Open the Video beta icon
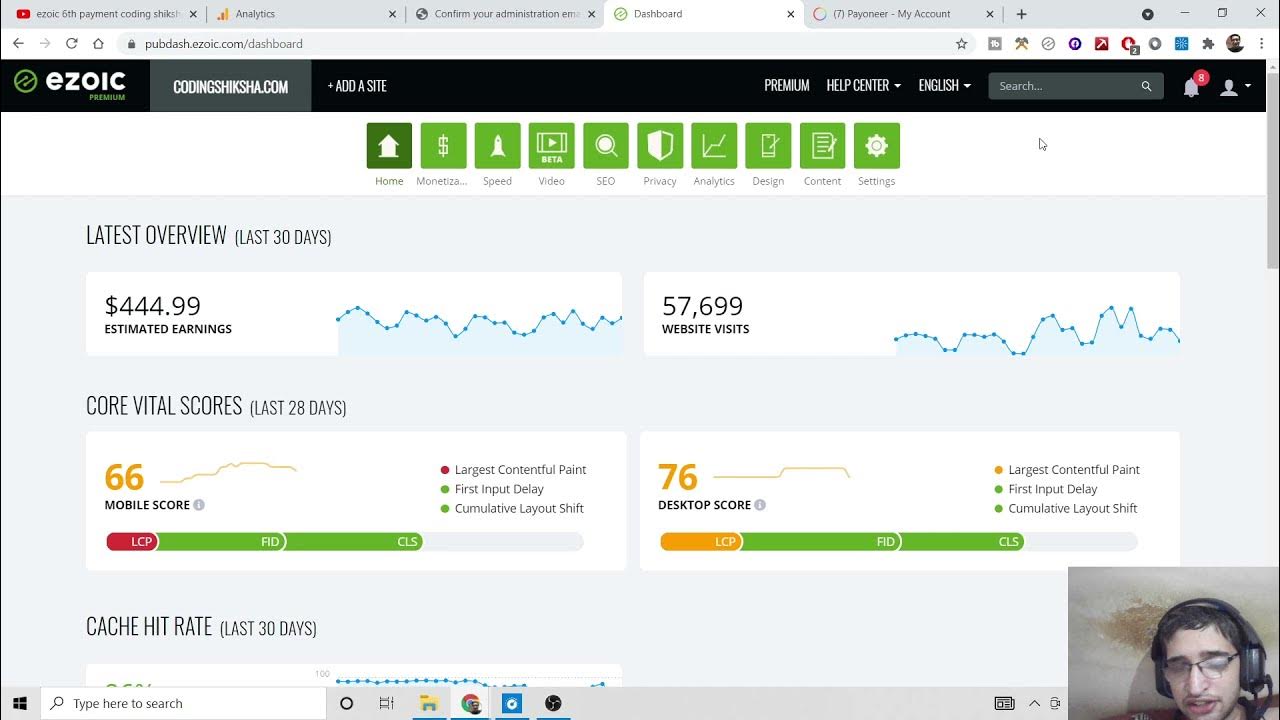 click(x=551, y=146)
